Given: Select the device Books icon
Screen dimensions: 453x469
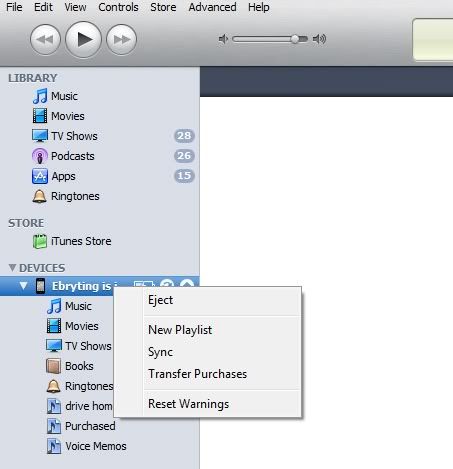Looking at the screenshot, I should tap(53, 366).
